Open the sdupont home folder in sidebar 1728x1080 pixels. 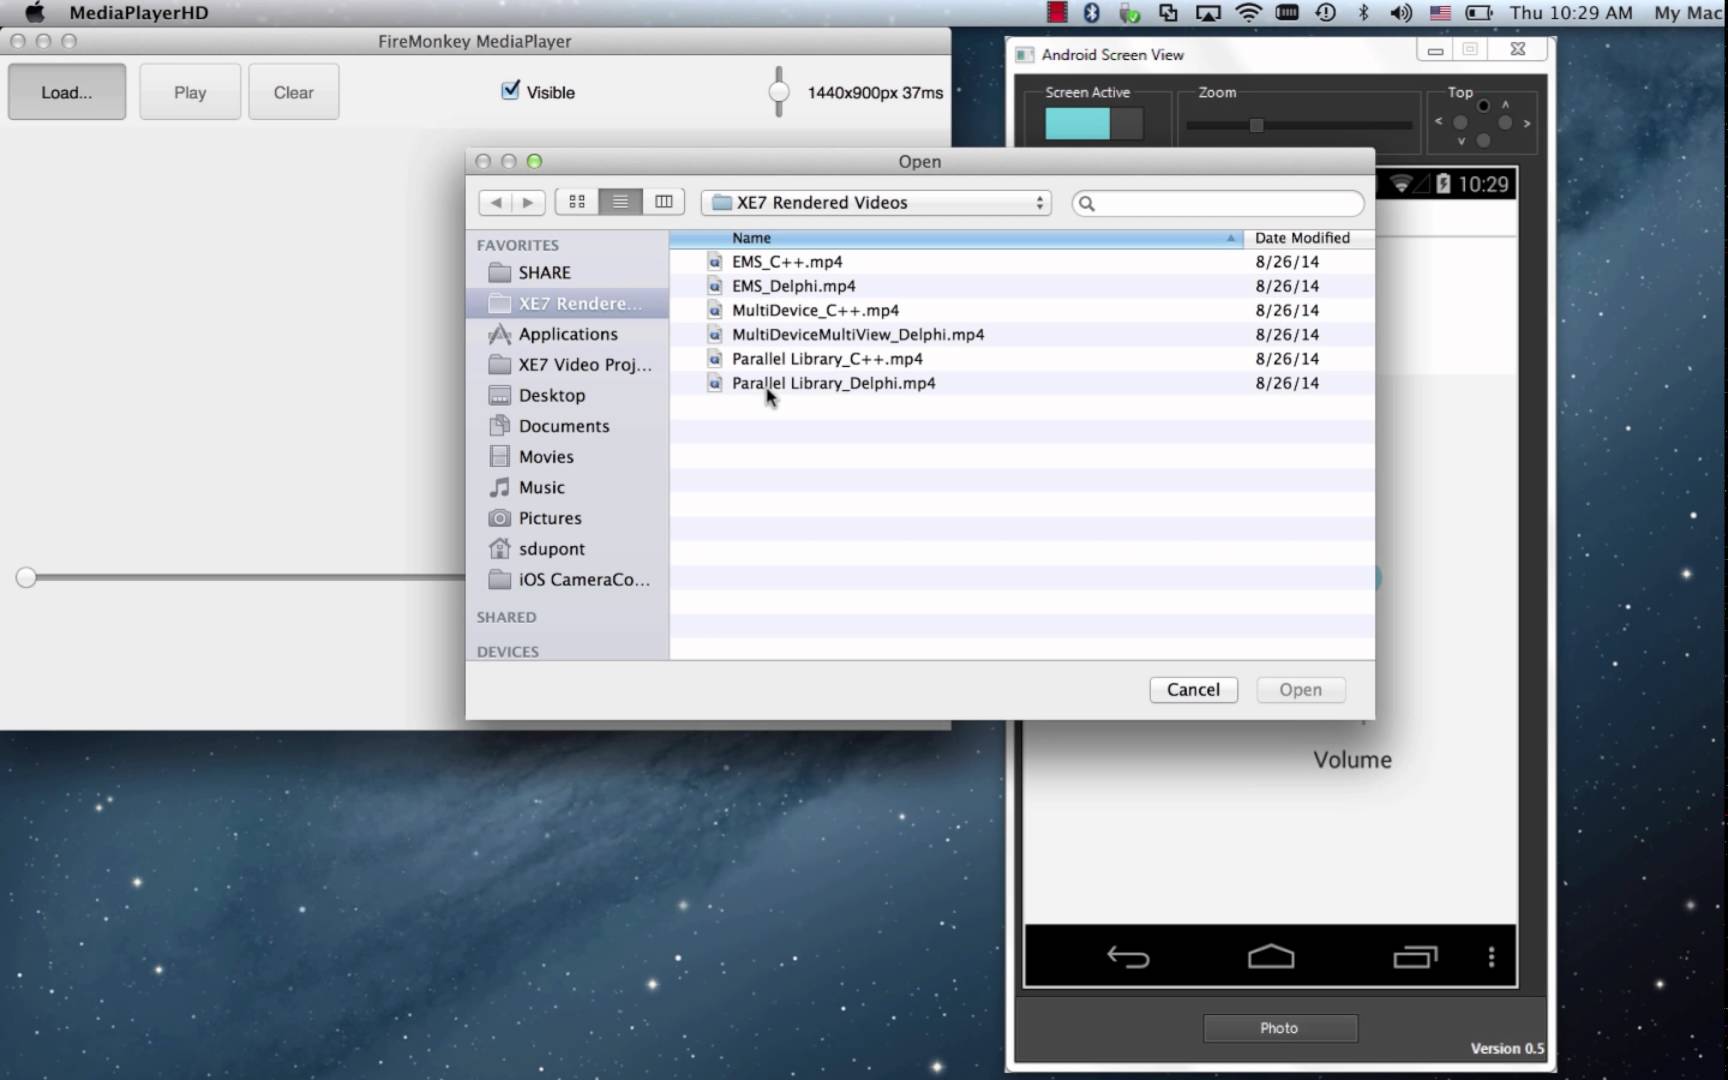pyautogui.click(x=567, y=549)
